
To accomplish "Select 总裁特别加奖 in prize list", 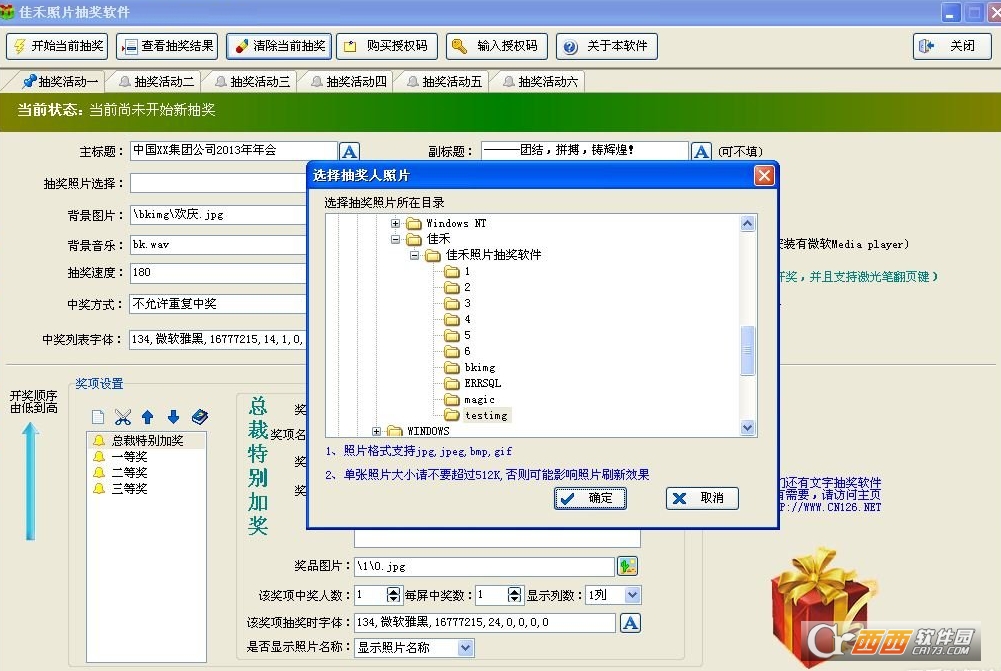I will pyautogui.click(x=146, y=441).
